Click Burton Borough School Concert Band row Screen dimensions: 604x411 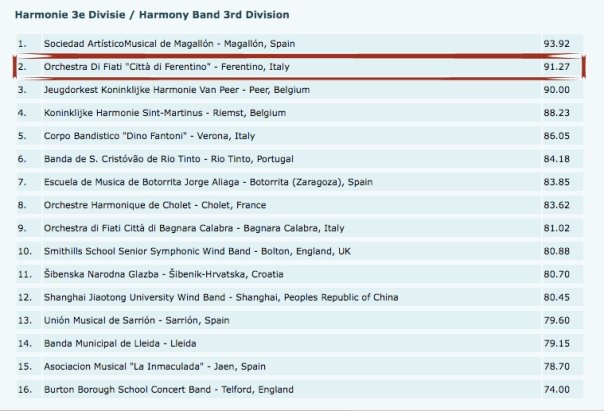176,388
